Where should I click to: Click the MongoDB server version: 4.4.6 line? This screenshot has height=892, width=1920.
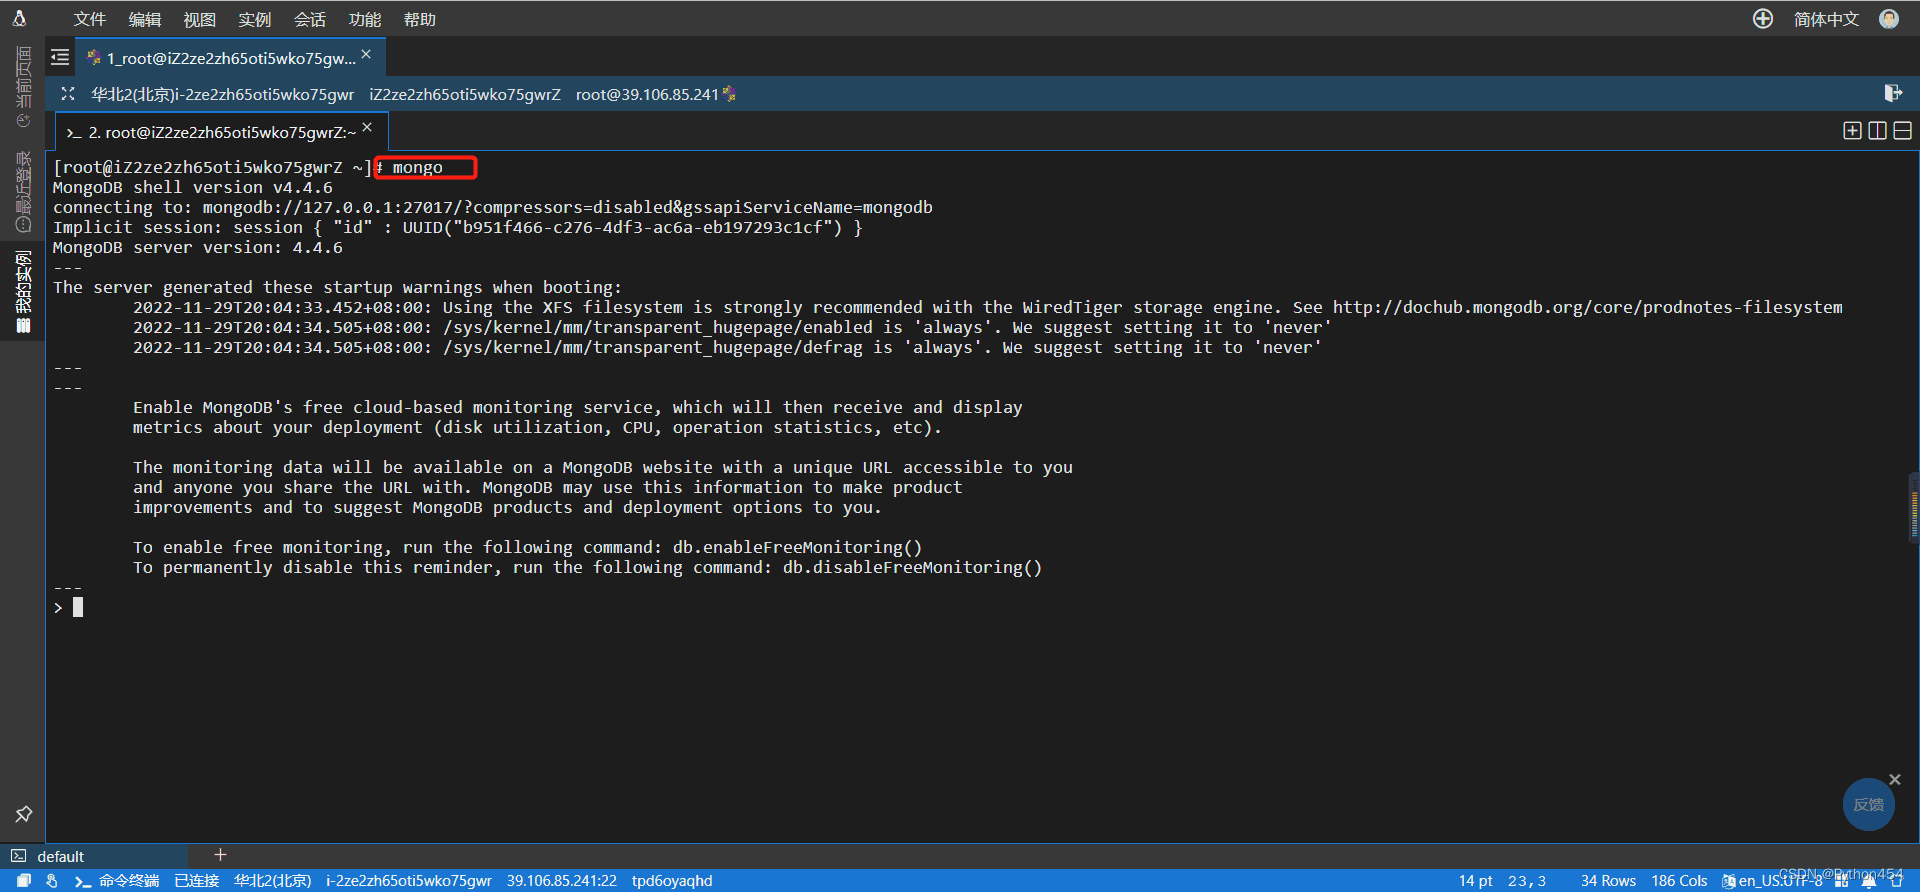pos(198,247)
